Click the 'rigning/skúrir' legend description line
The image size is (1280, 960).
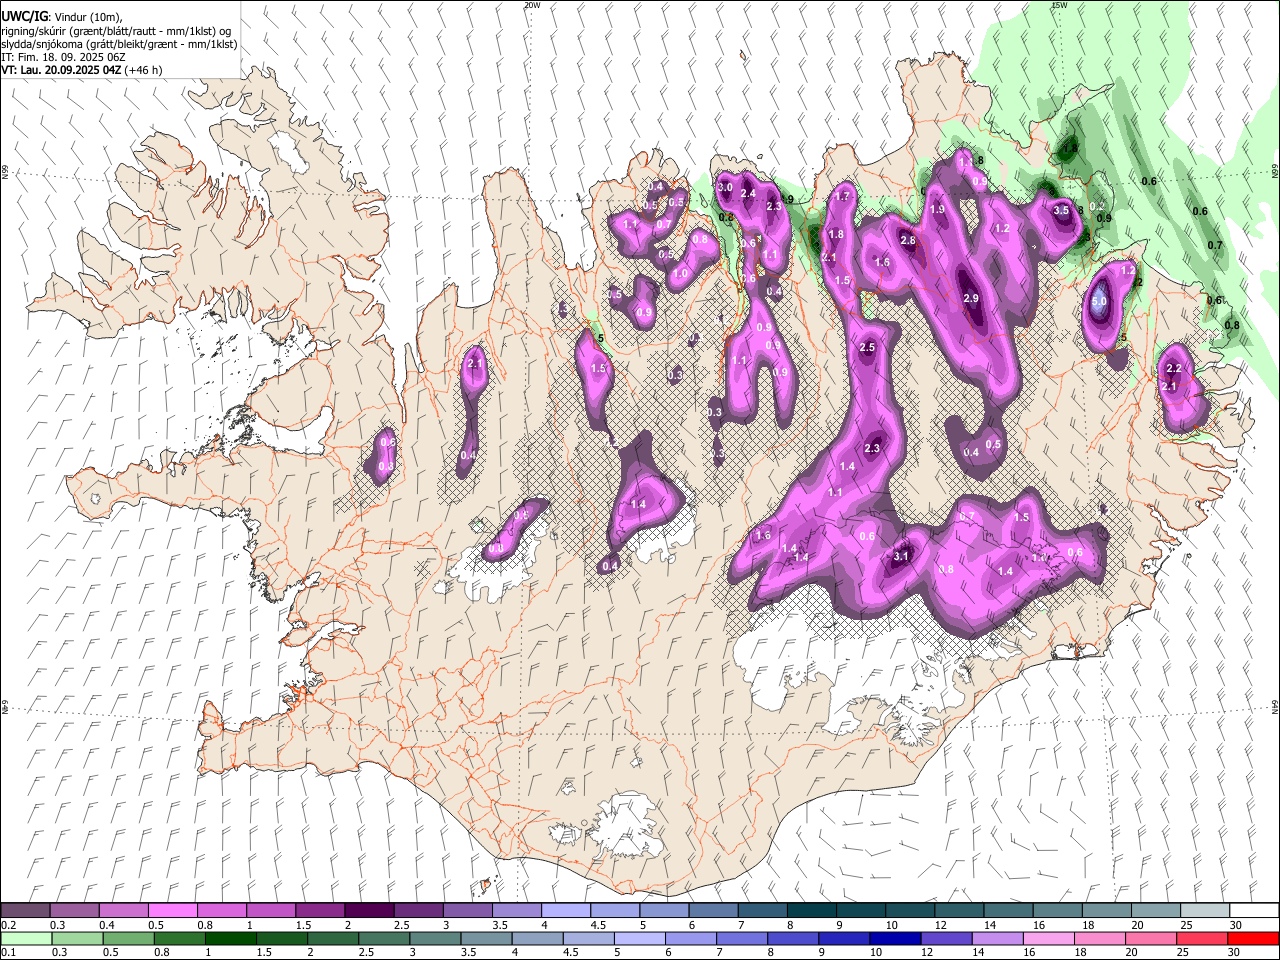coord(116,32)
